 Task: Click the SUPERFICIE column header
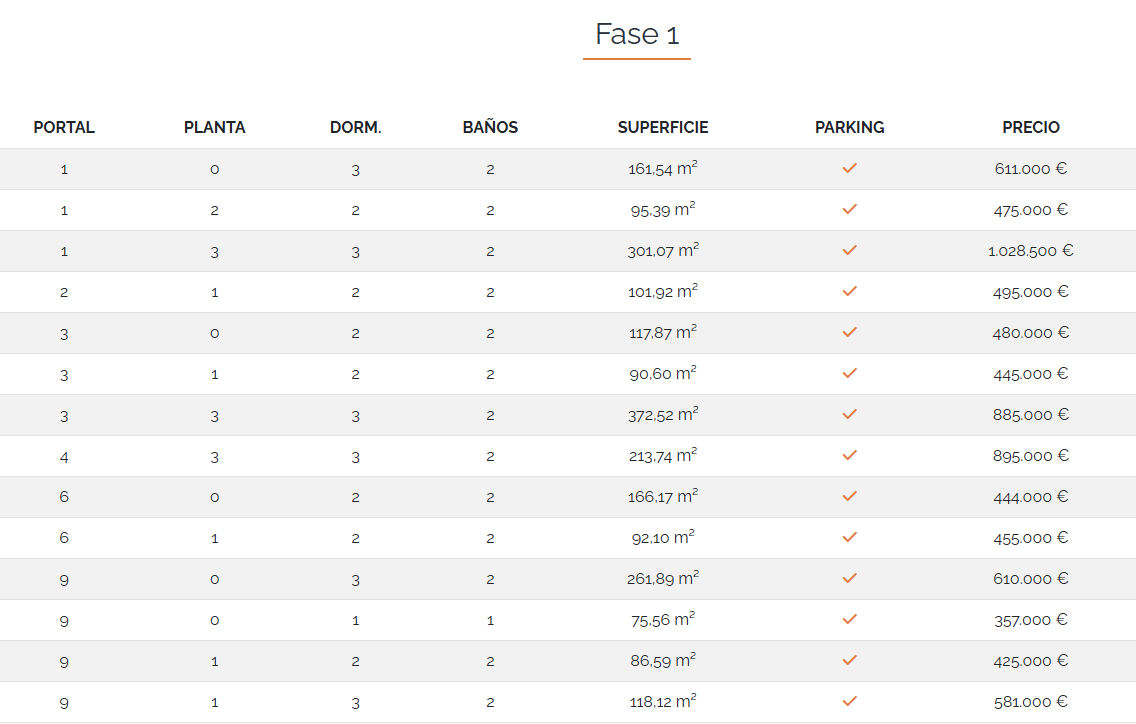[x=663, y=128]
